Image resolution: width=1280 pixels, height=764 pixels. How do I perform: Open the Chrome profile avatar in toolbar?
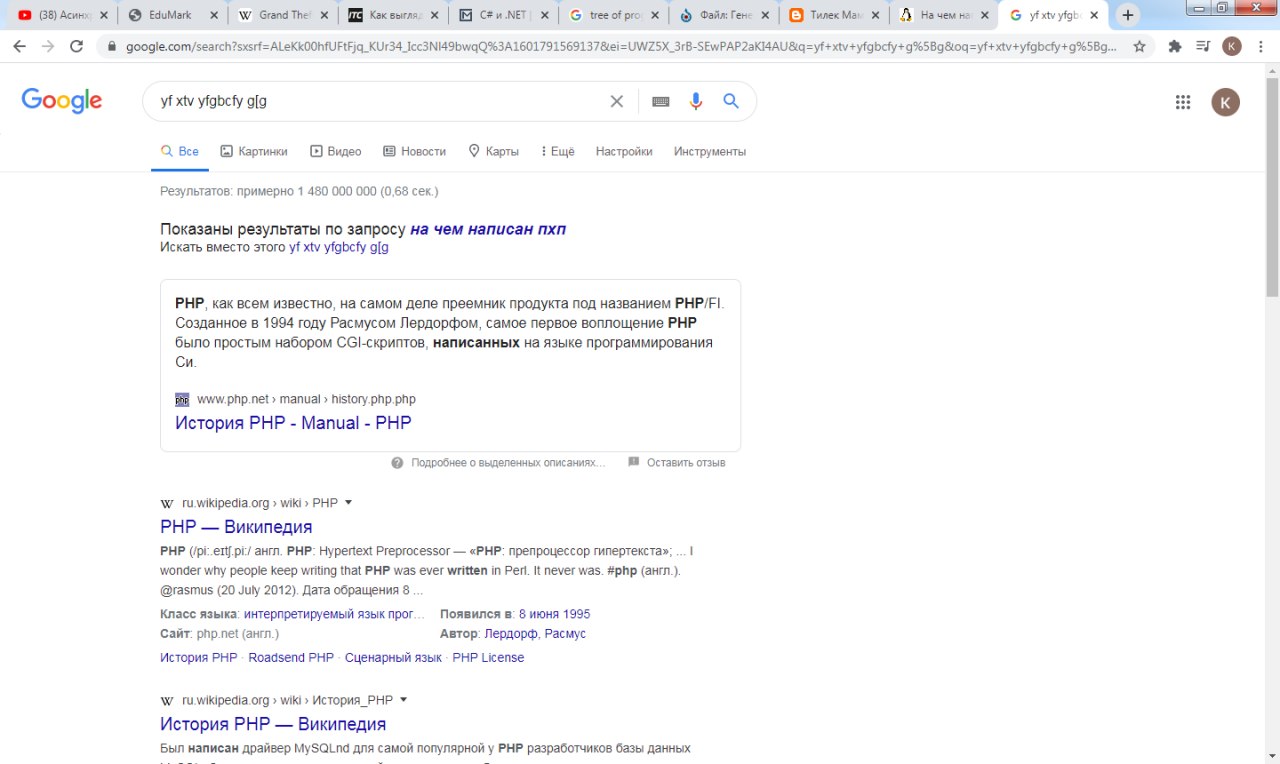pos(1232,46)
